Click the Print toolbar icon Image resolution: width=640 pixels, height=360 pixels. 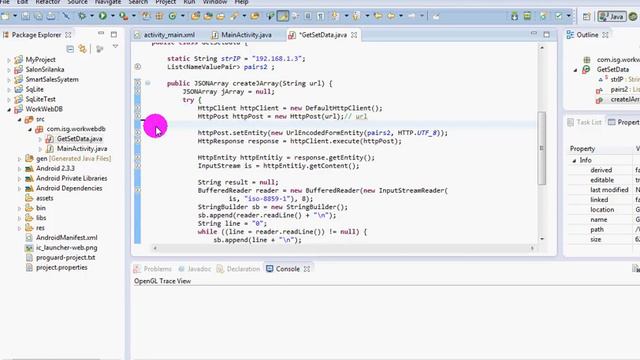(x=51, y=16)
